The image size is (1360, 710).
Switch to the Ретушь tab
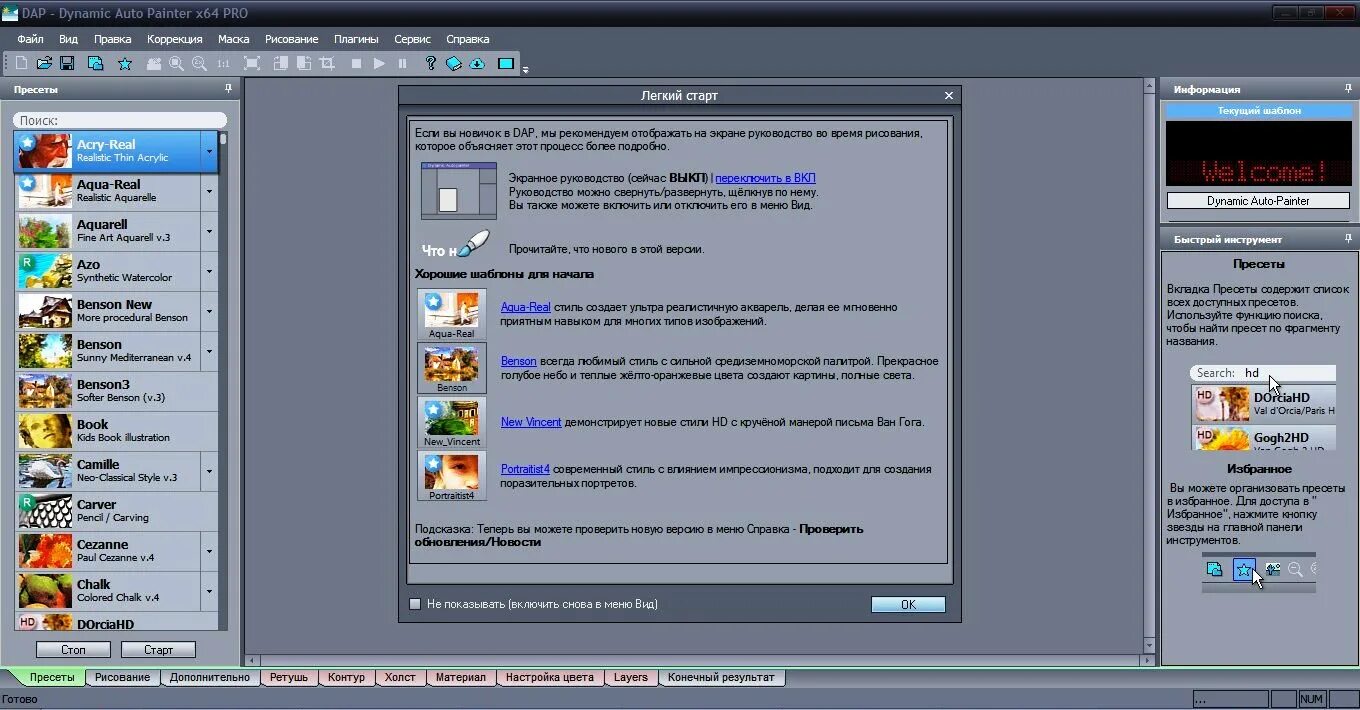(x=289, y=677)
